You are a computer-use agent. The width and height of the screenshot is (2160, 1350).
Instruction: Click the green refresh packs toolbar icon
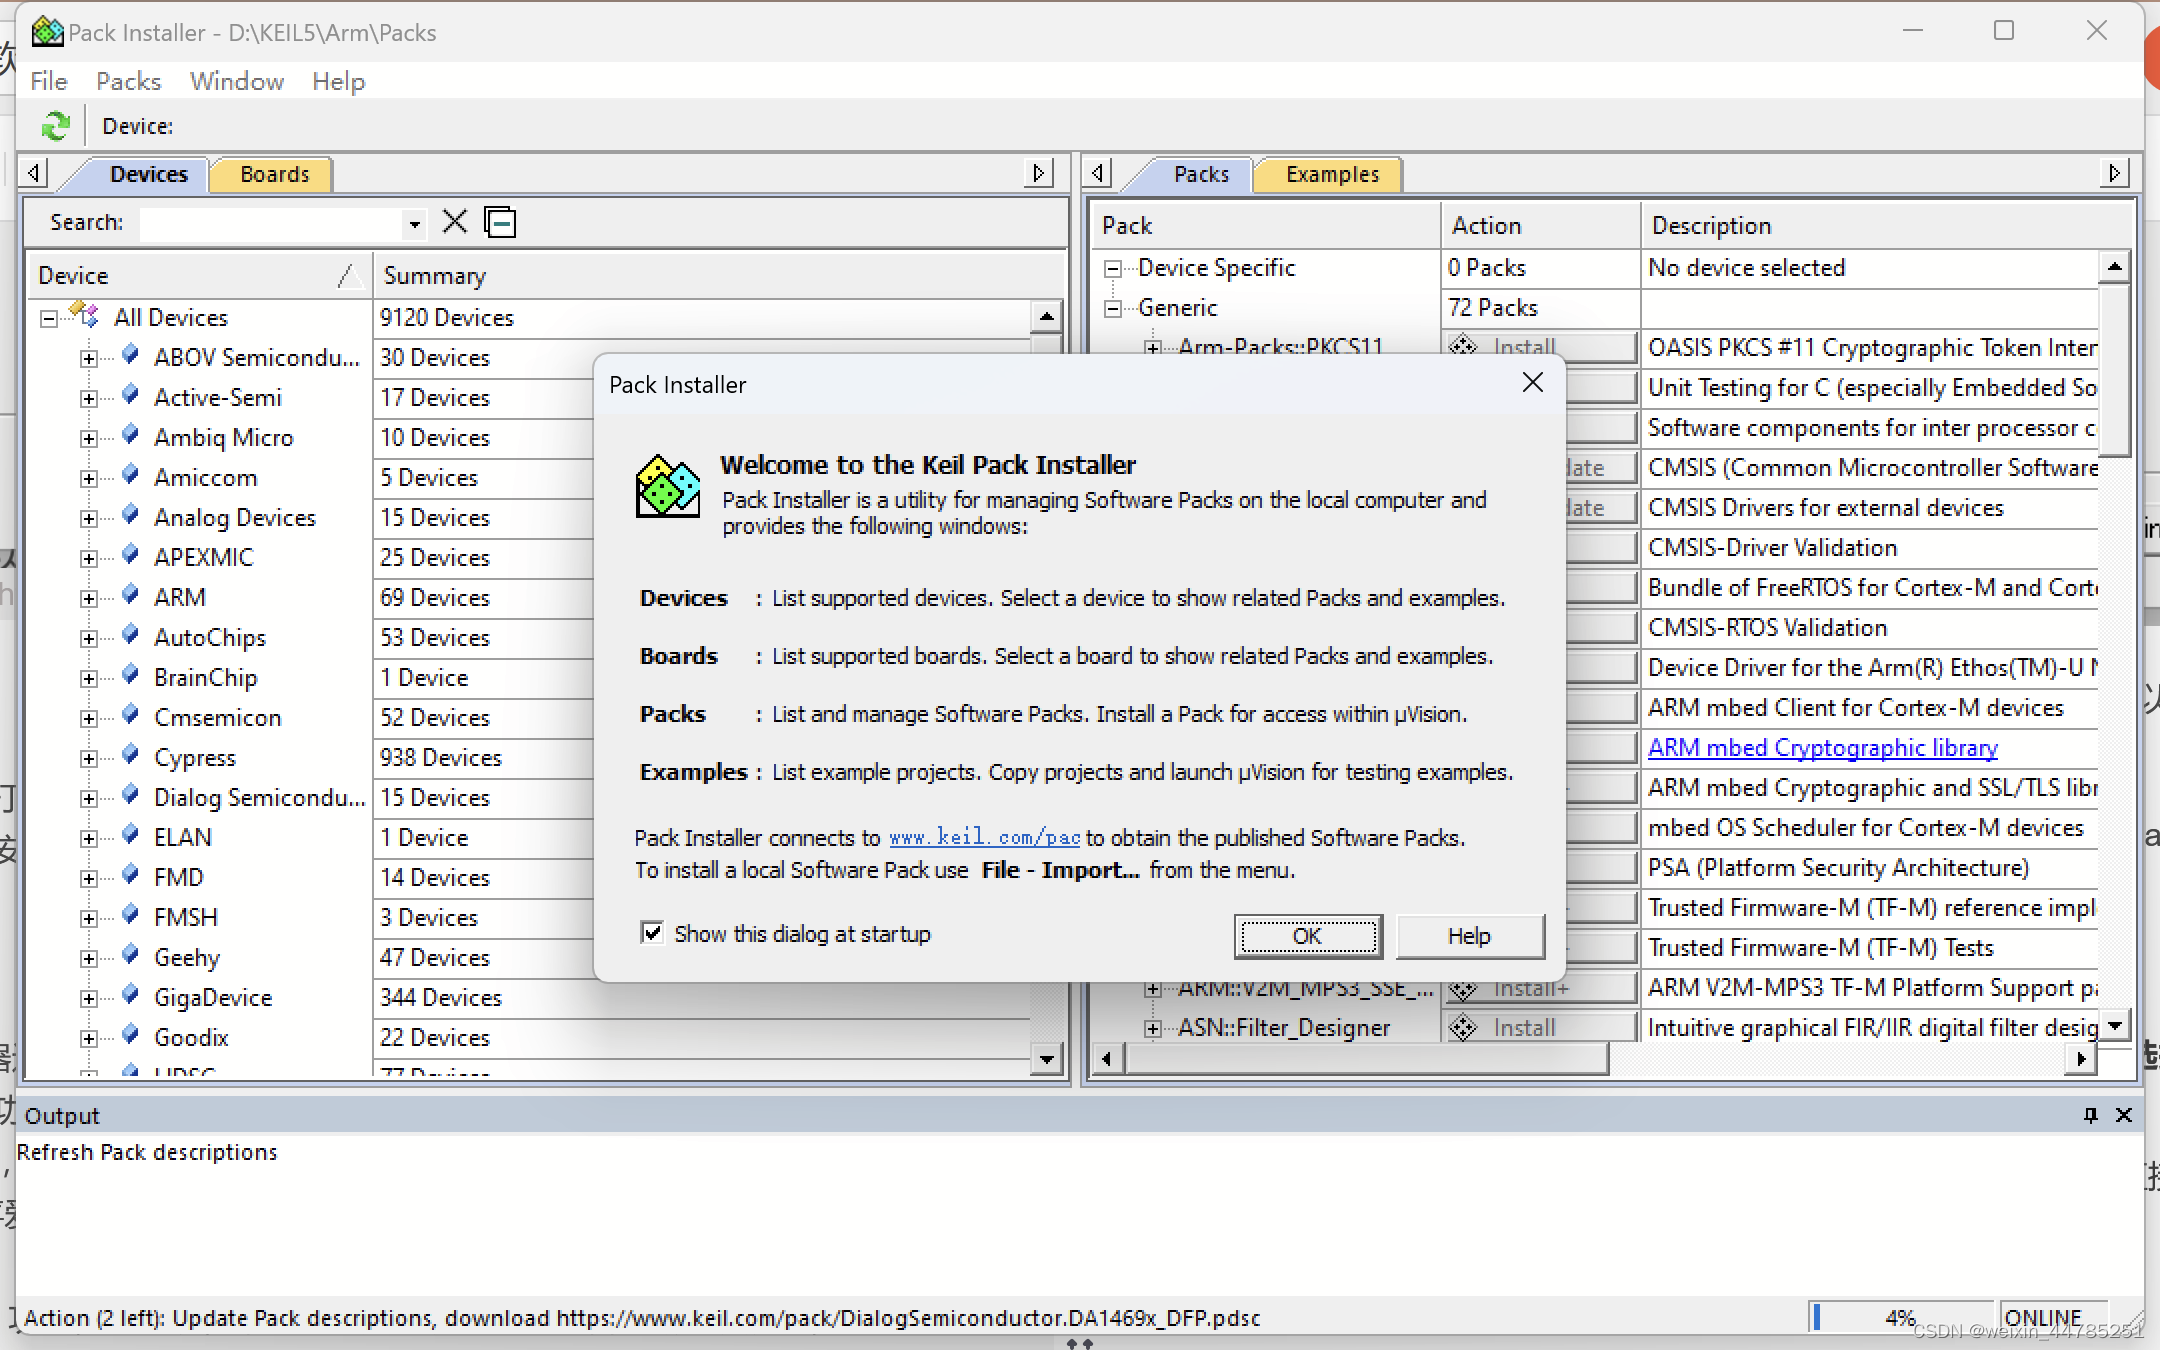pos(55,126)
